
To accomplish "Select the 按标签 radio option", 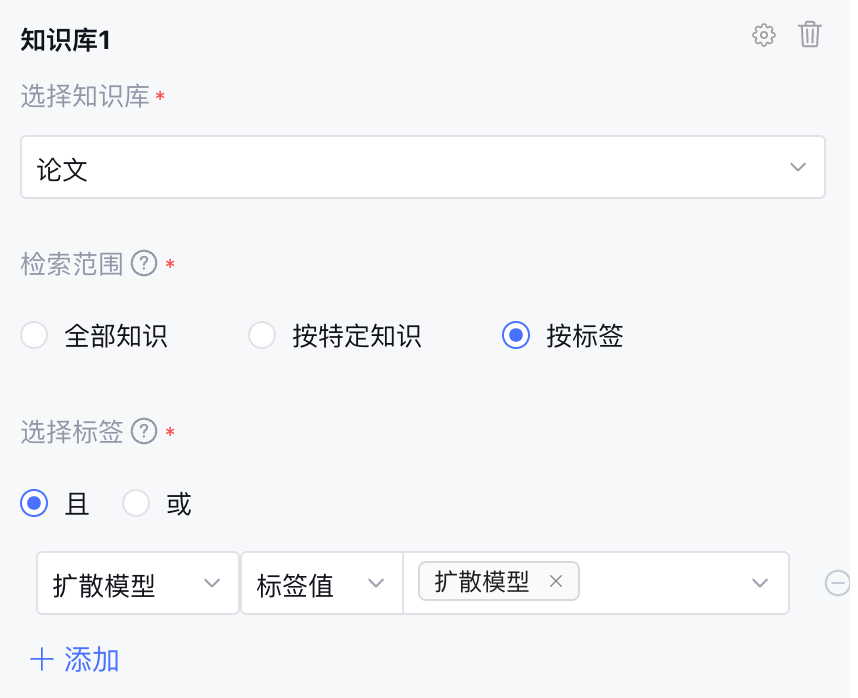I will coord(516,336).
